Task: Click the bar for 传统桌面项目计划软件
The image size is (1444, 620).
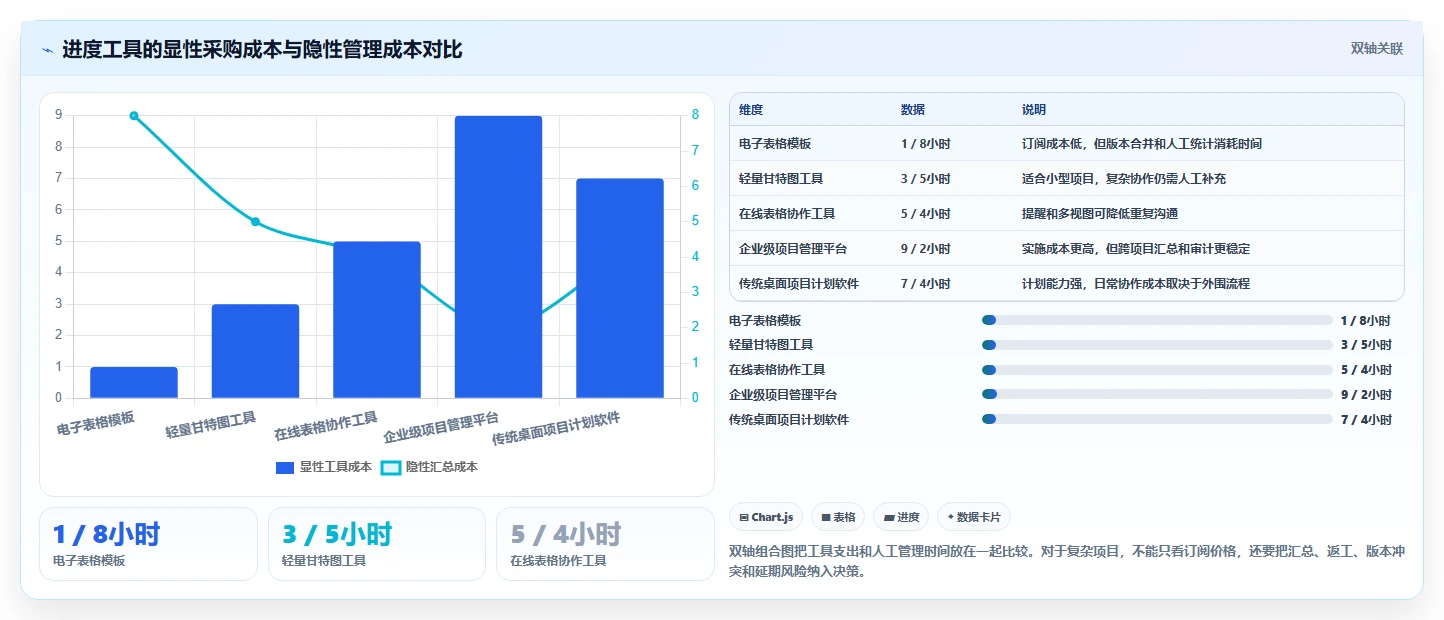Action: pyautogui.click(x=620, y=288)
